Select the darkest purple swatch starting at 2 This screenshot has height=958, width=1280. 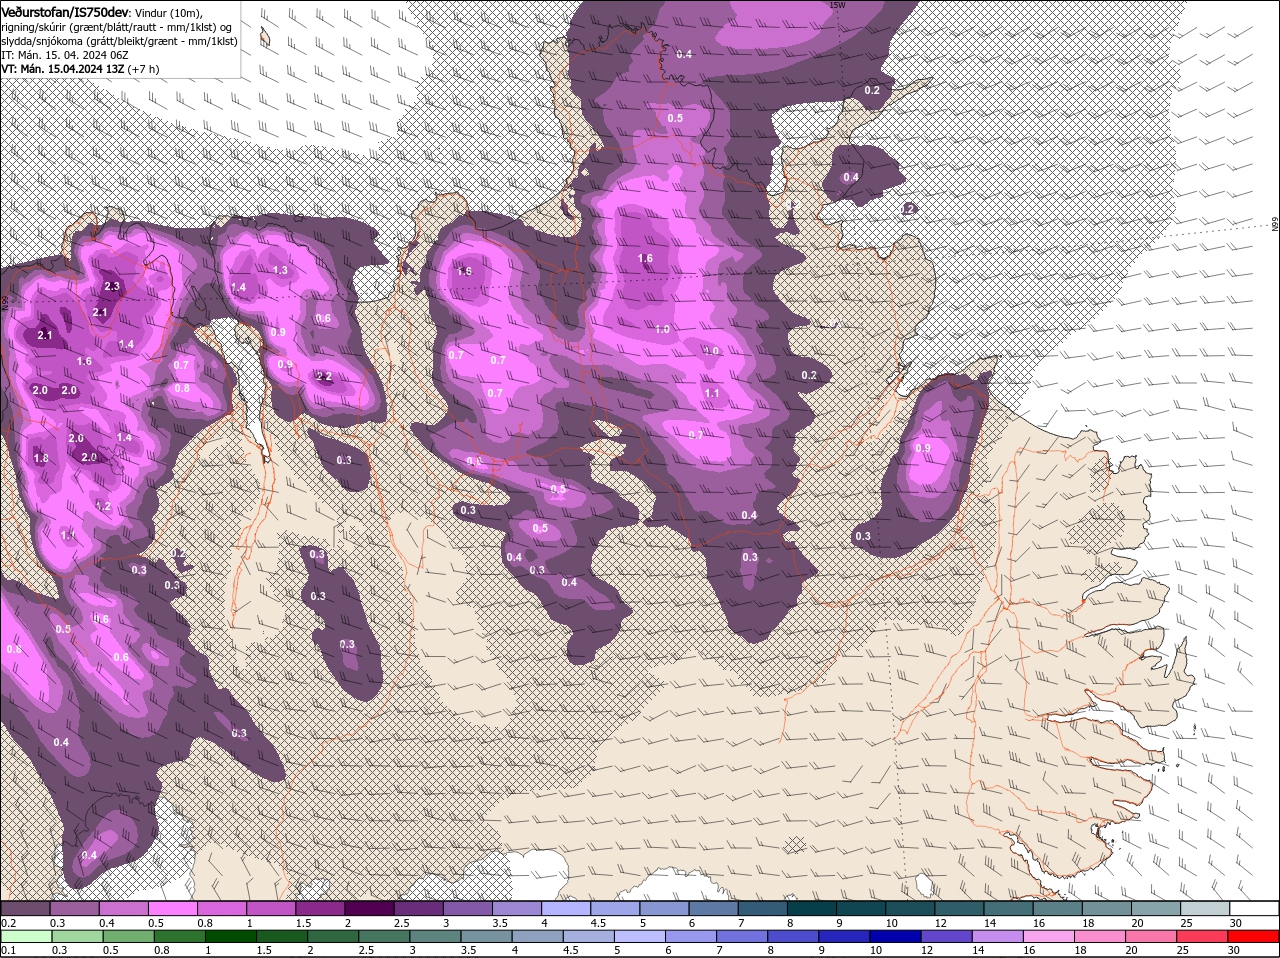[368, 908]
